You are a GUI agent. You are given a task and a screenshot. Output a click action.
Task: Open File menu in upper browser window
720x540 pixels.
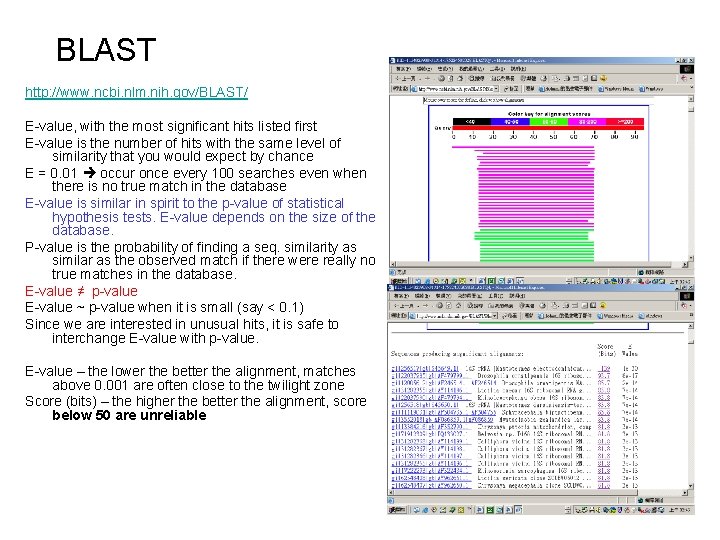[403, 69]
